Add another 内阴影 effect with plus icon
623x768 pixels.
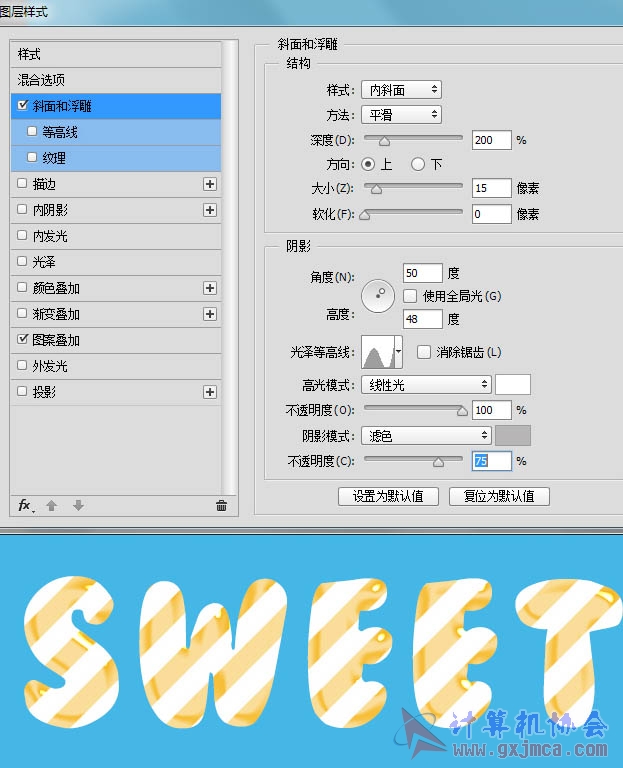coord(210,210)
